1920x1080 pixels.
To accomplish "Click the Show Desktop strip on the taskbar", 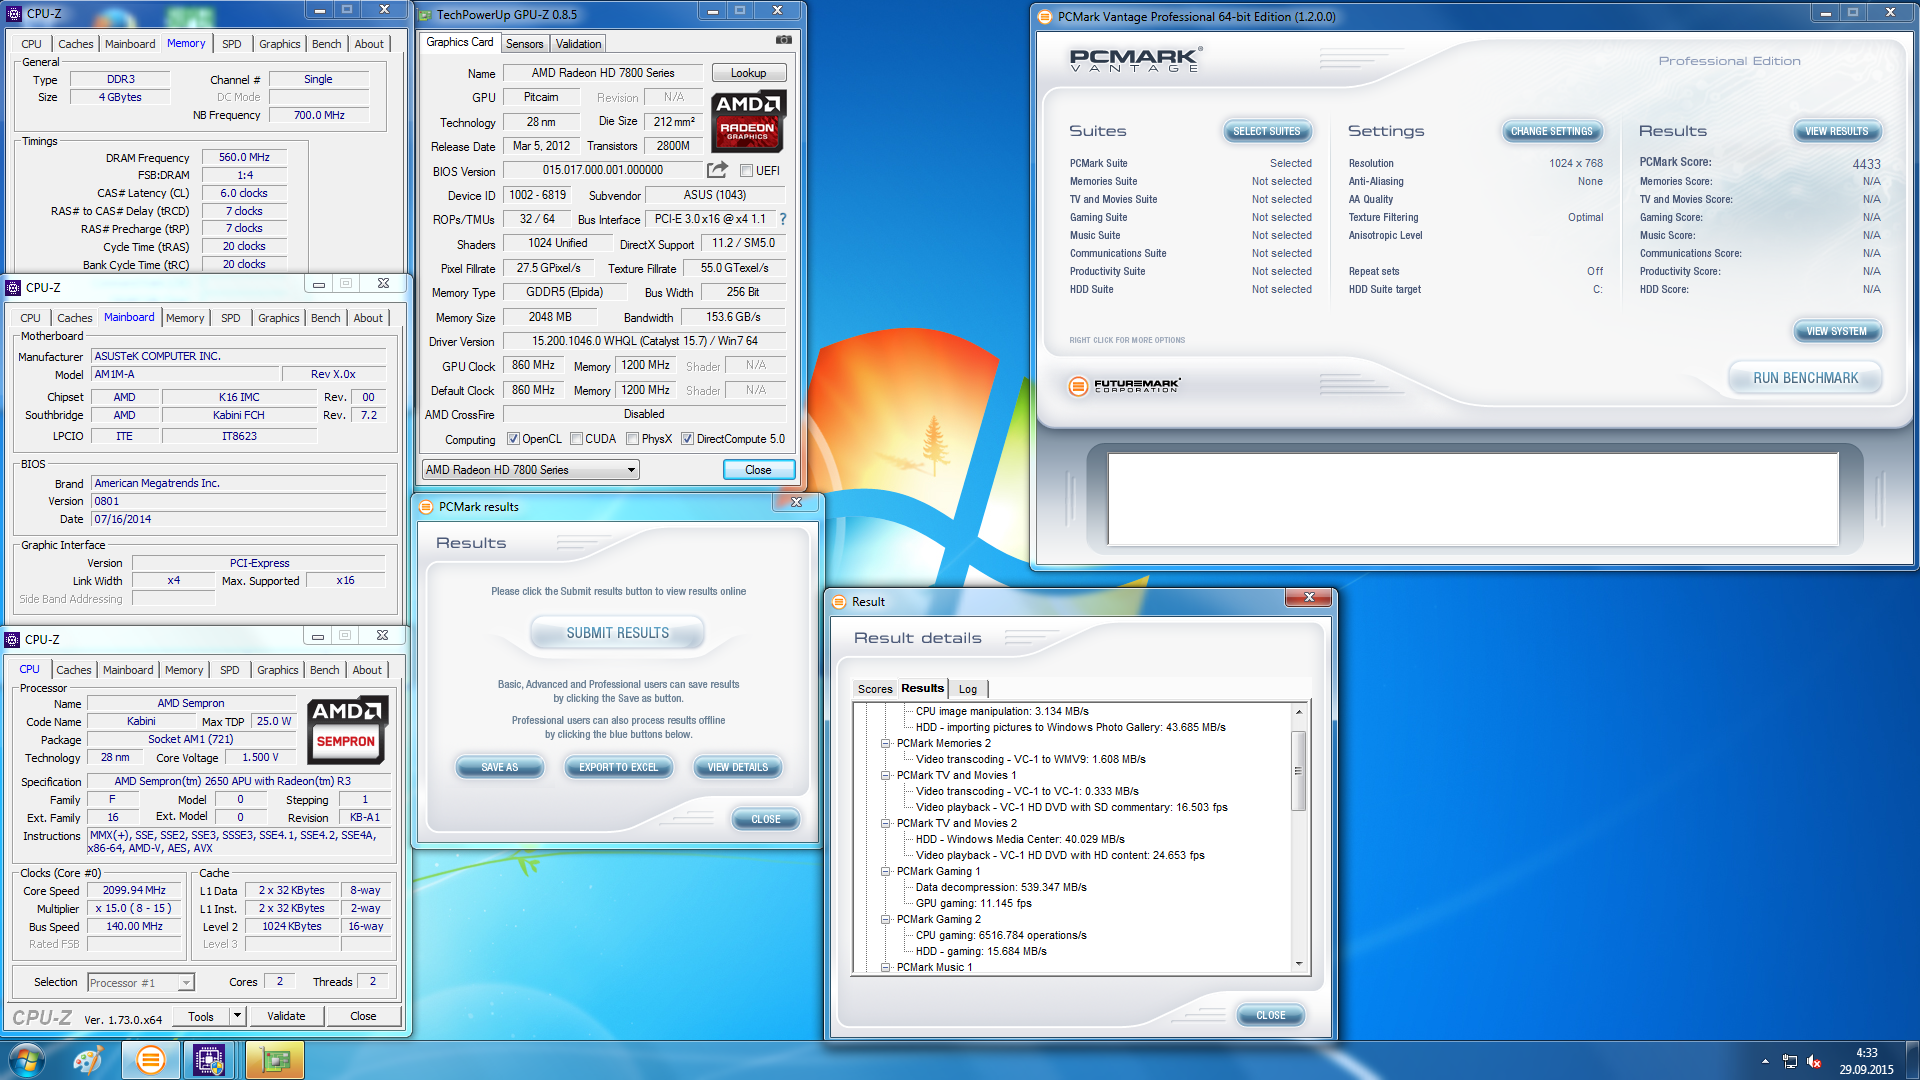I will point(1913,1060).
